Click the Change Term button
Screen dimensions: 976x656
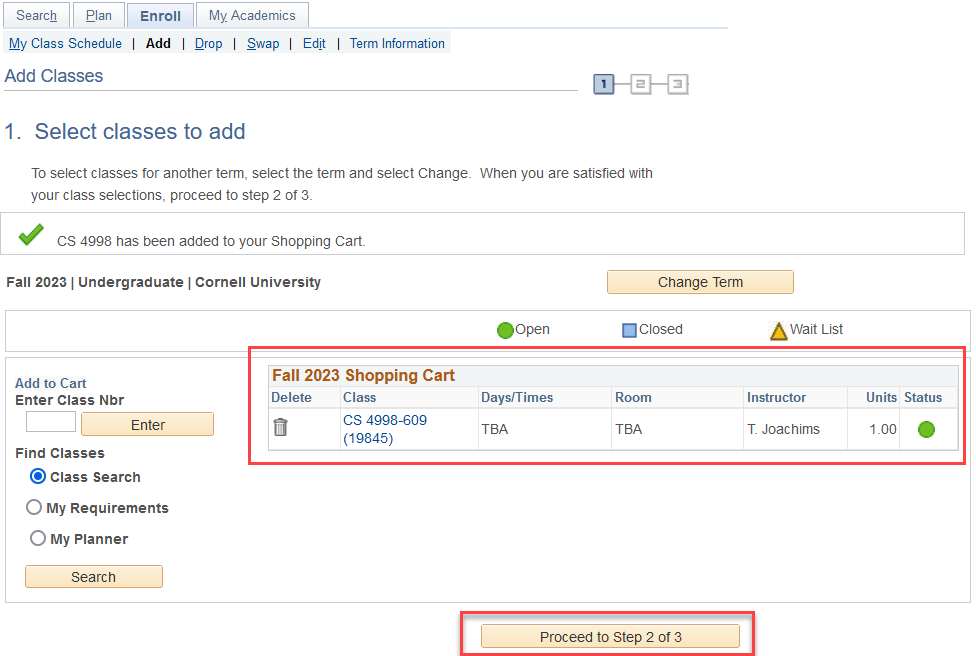(700, 282)
